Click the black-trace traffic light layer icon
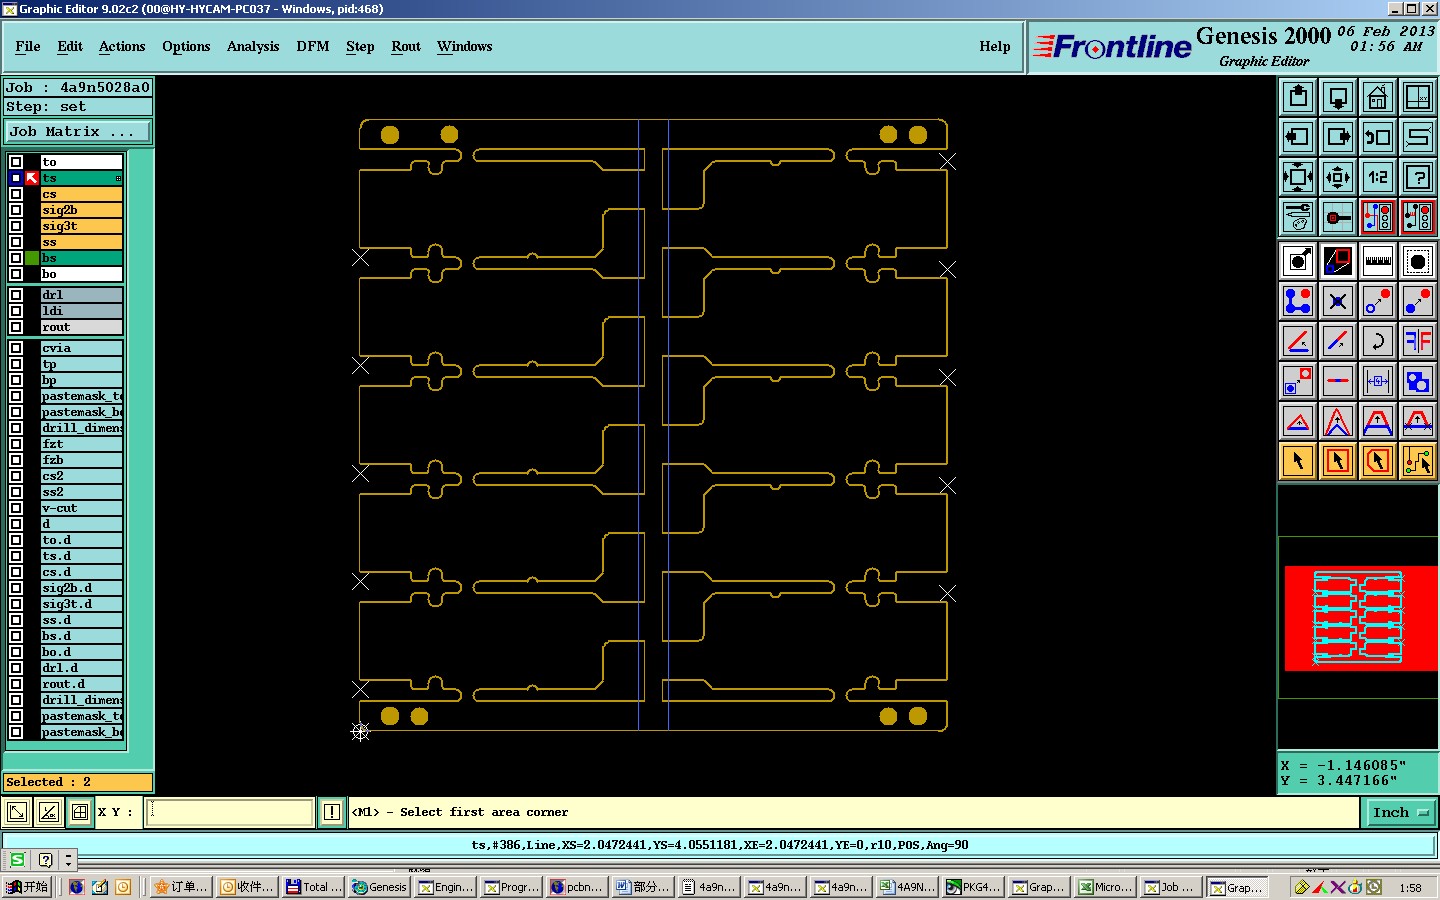1440x900 pixels. click(x=1418, y=217)
